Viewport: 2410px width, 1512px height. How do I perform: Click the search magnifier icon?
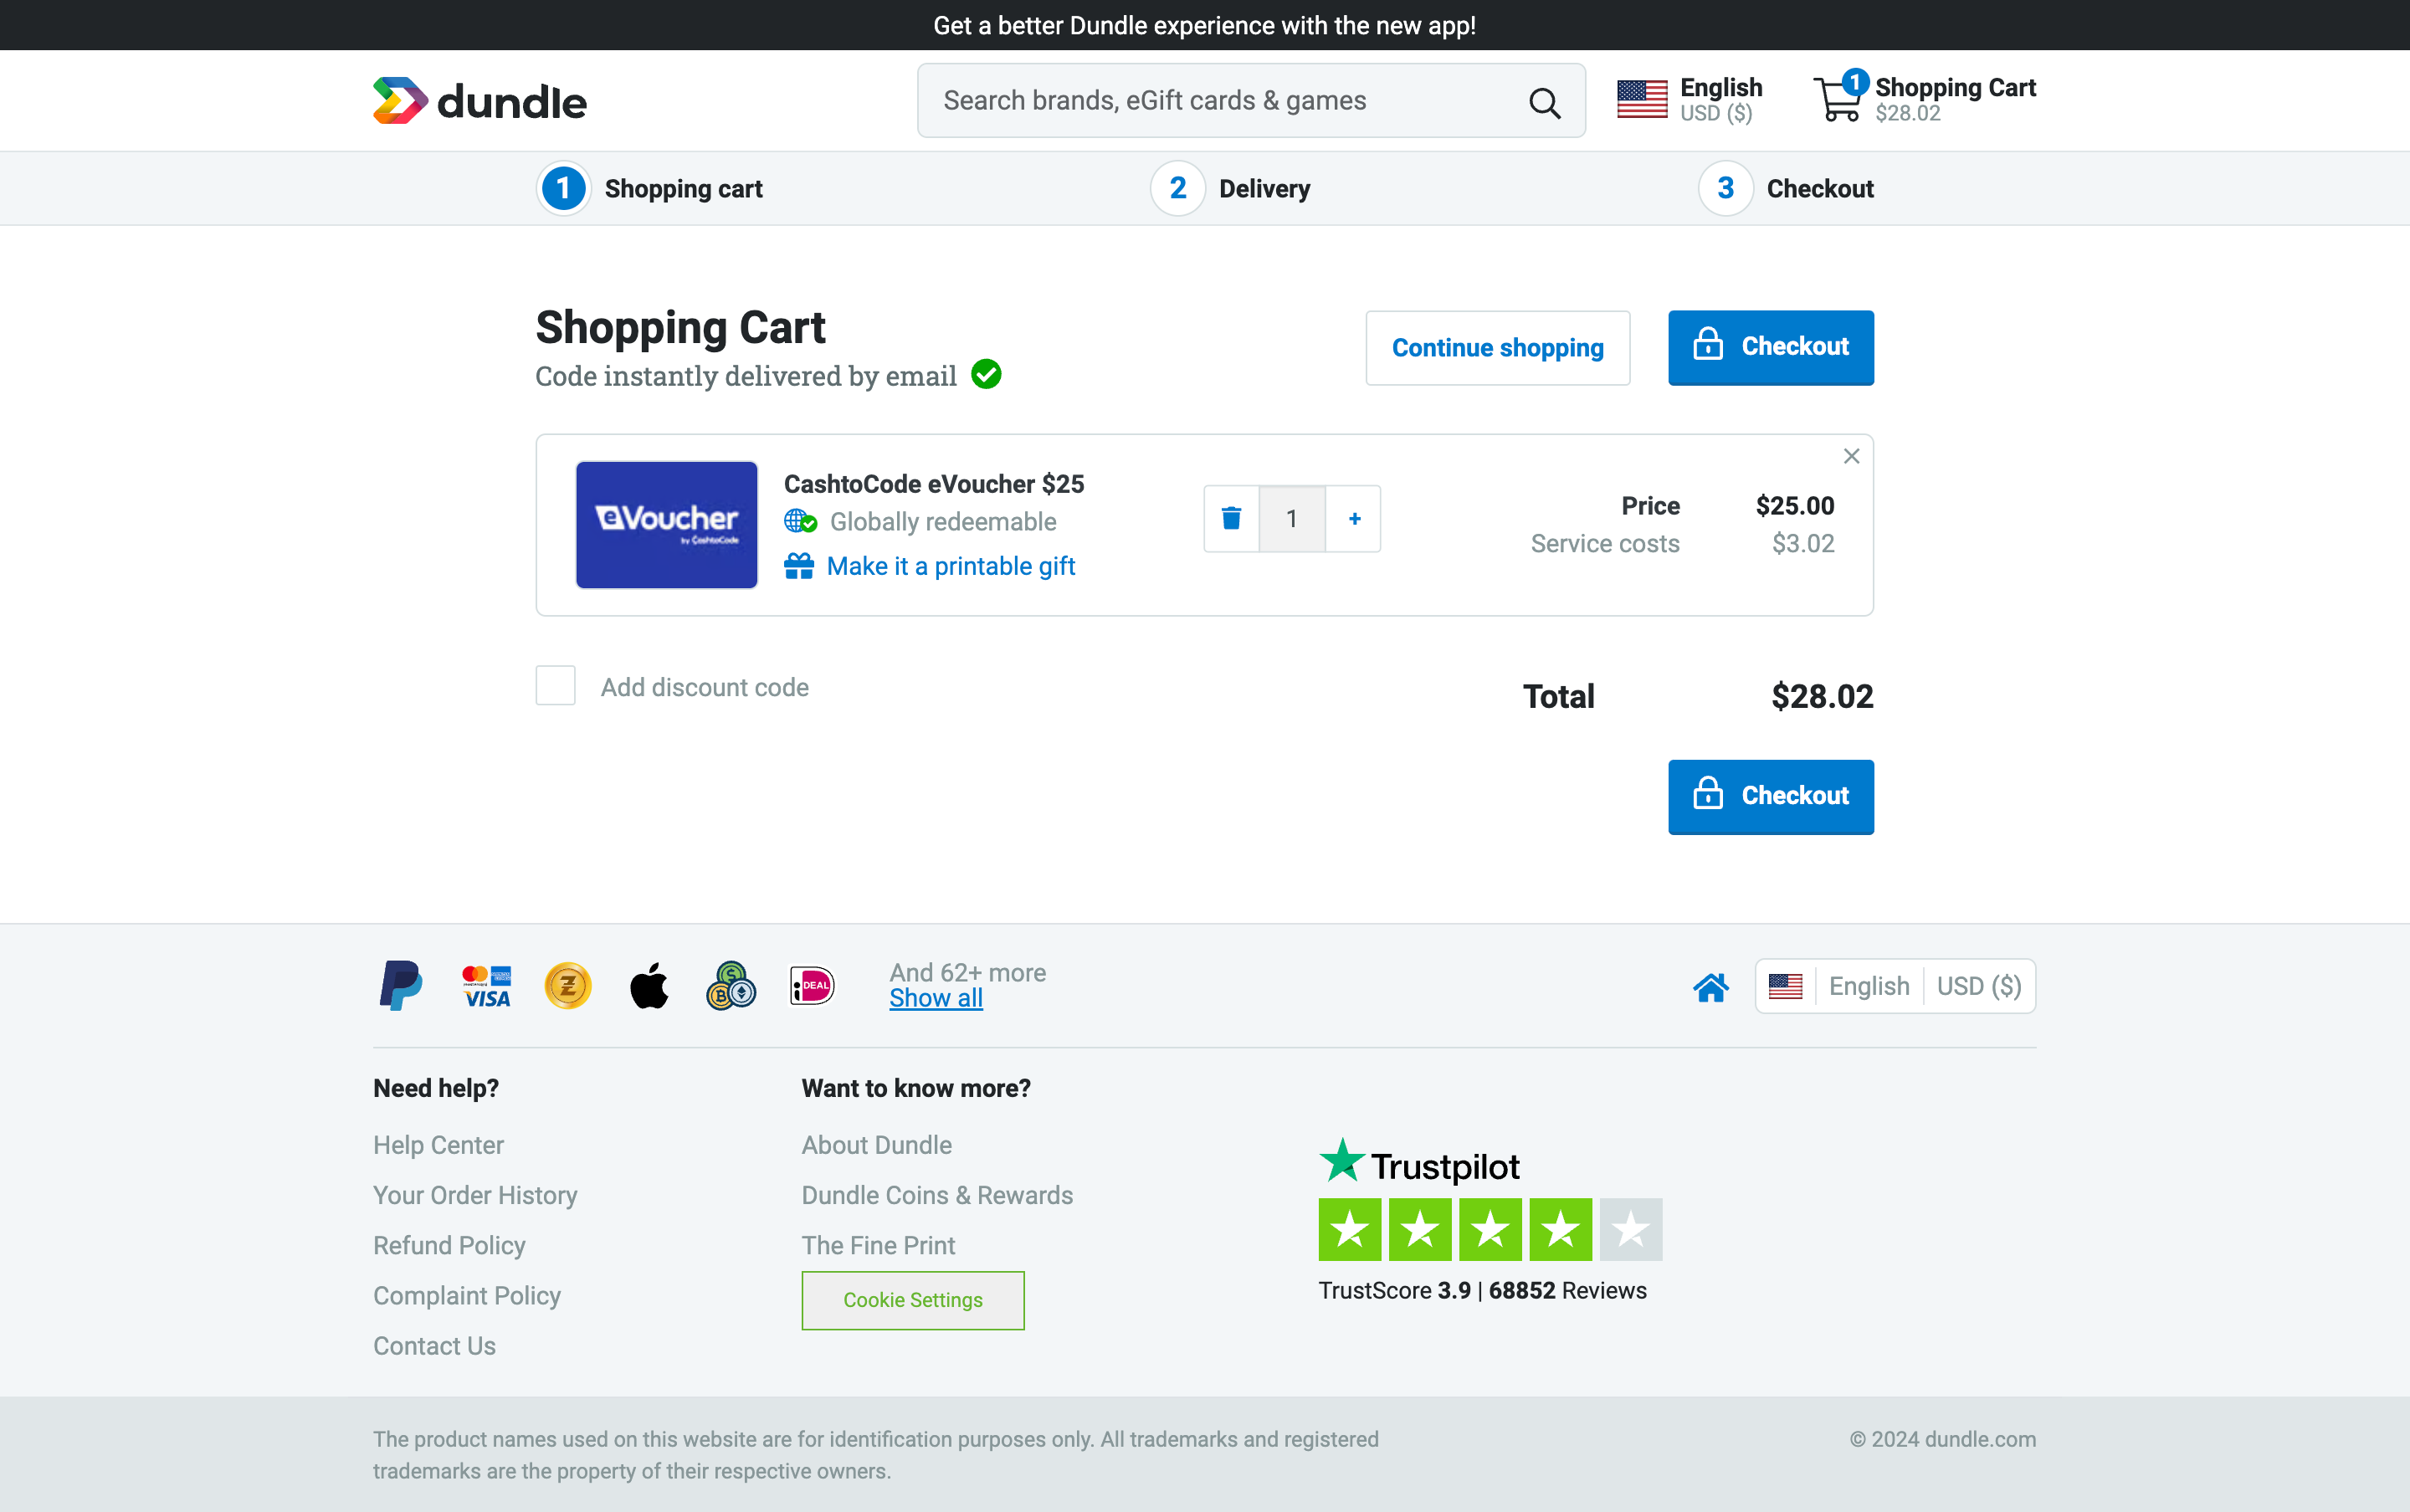click(1544, 102)
